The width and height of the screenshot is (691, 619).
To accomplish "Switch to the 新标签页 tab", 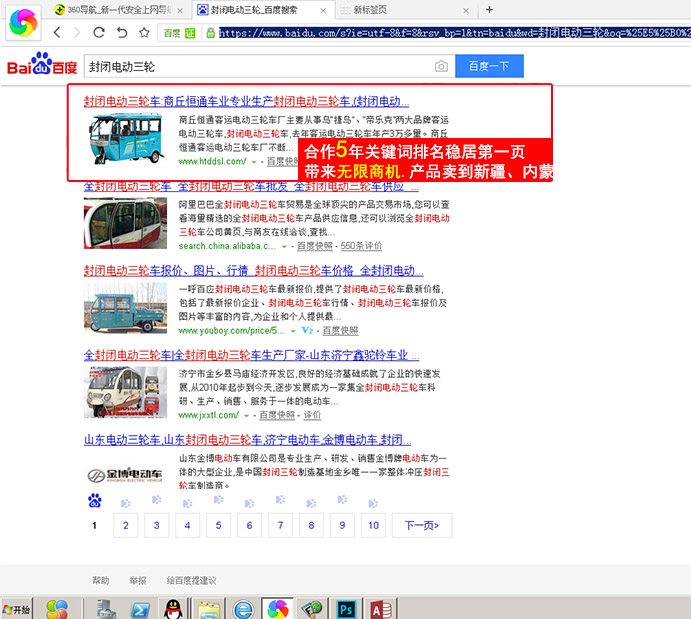I will (405, 10).
